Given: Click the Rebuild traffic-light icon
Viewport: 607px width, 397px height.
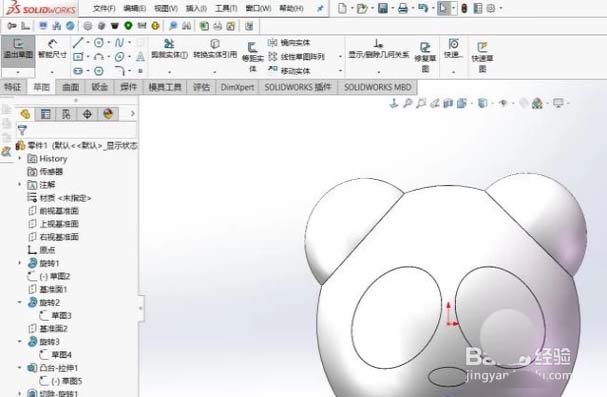Looking at the screenshot, I should (x=464, y=8).
